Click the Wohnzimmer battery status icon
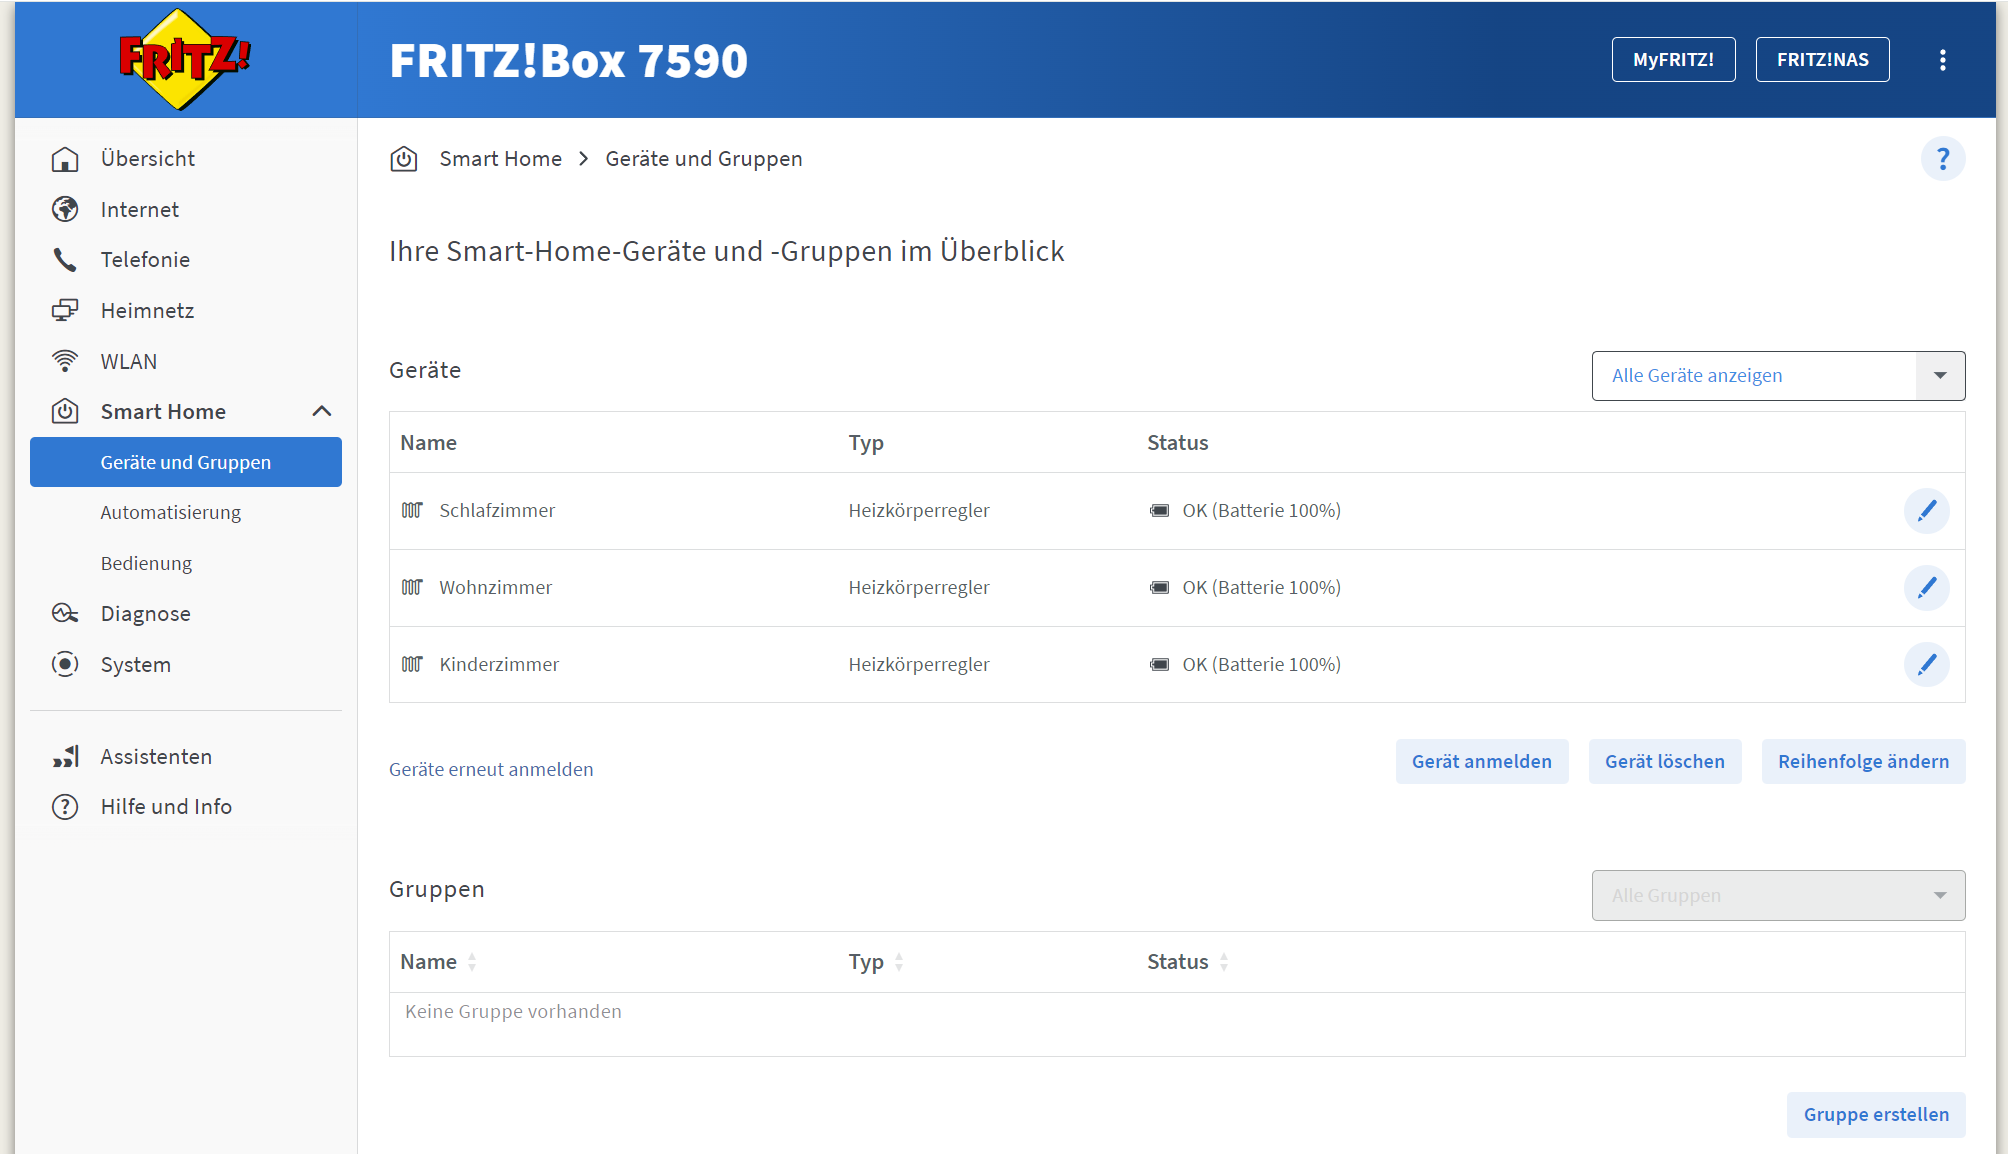 pyautogui.click(x=1159, y=587)
